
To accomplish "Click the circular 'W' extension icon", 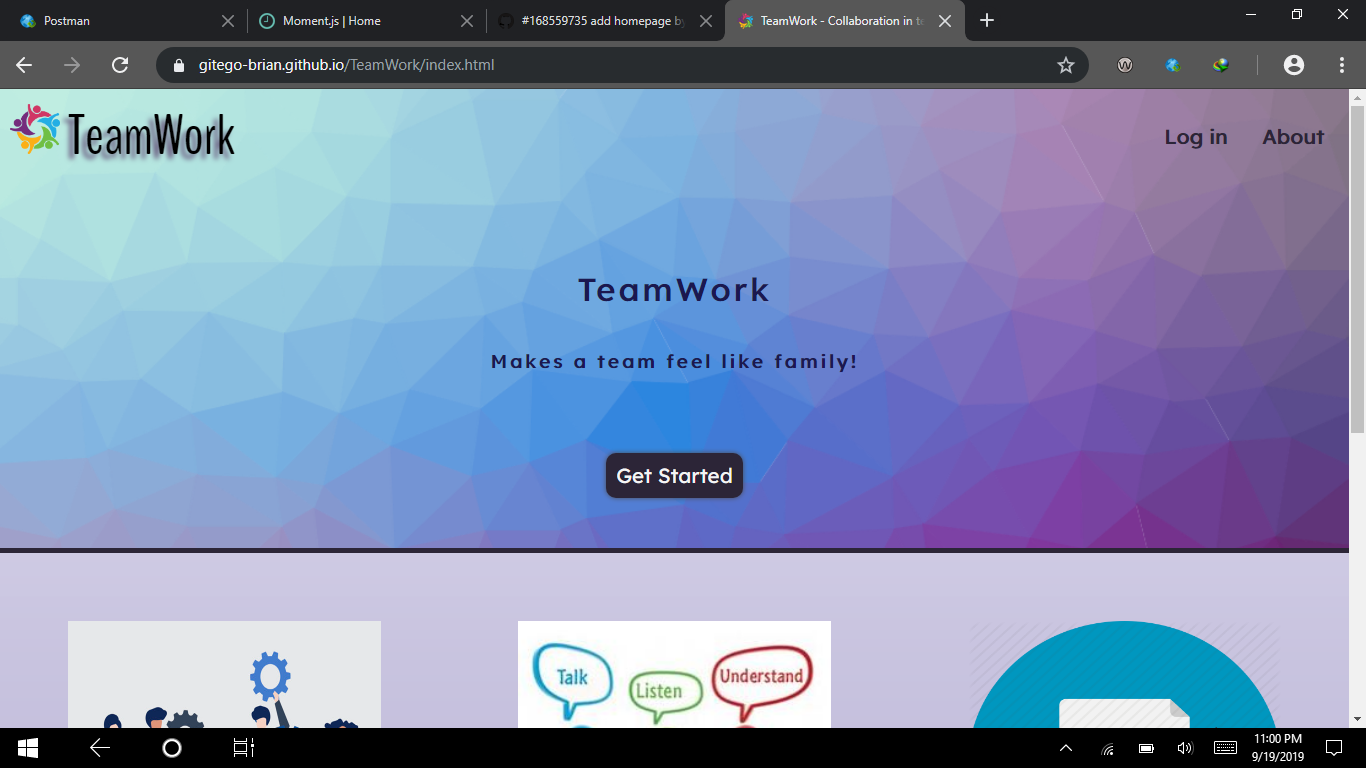I will coord(1125,65).
